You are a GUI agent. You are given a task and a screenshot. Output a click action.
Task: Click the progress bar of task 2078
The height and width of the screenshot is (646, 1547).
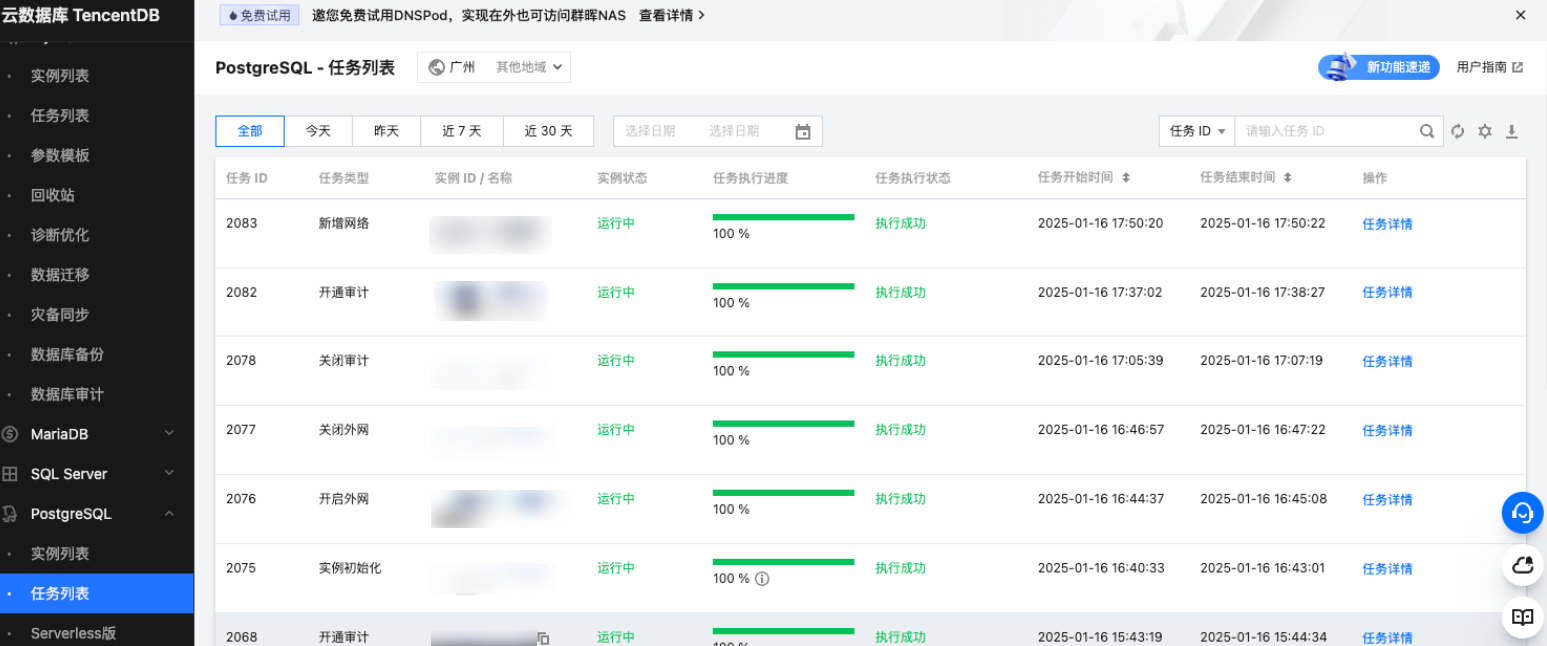pos(783,354)
